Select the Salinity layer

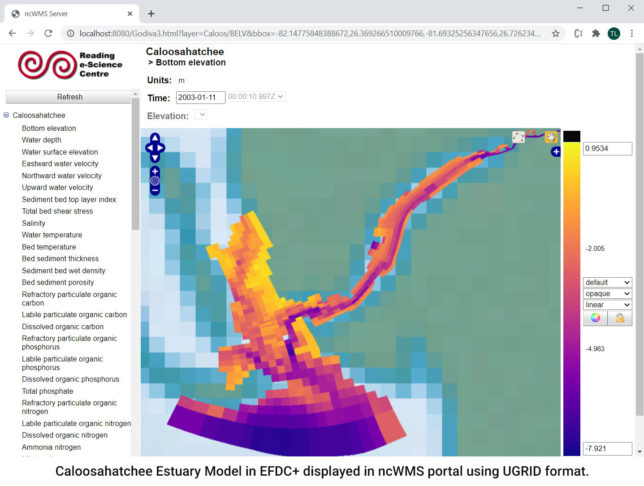[x=39, y=223]
